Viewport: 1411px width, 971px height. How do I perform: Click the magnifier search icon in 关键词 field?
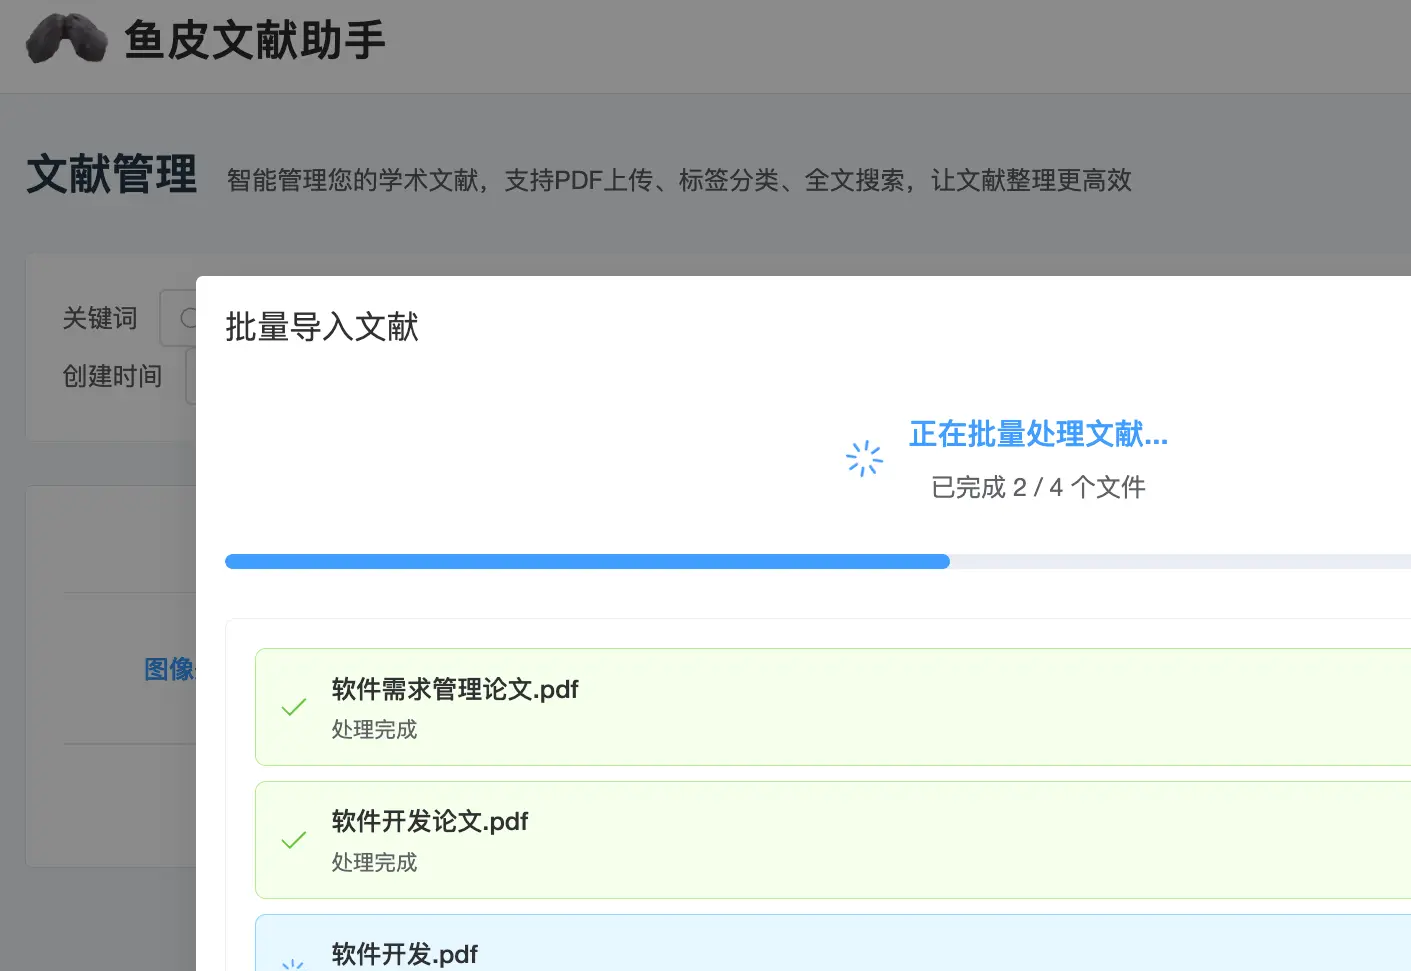(188, 318)
